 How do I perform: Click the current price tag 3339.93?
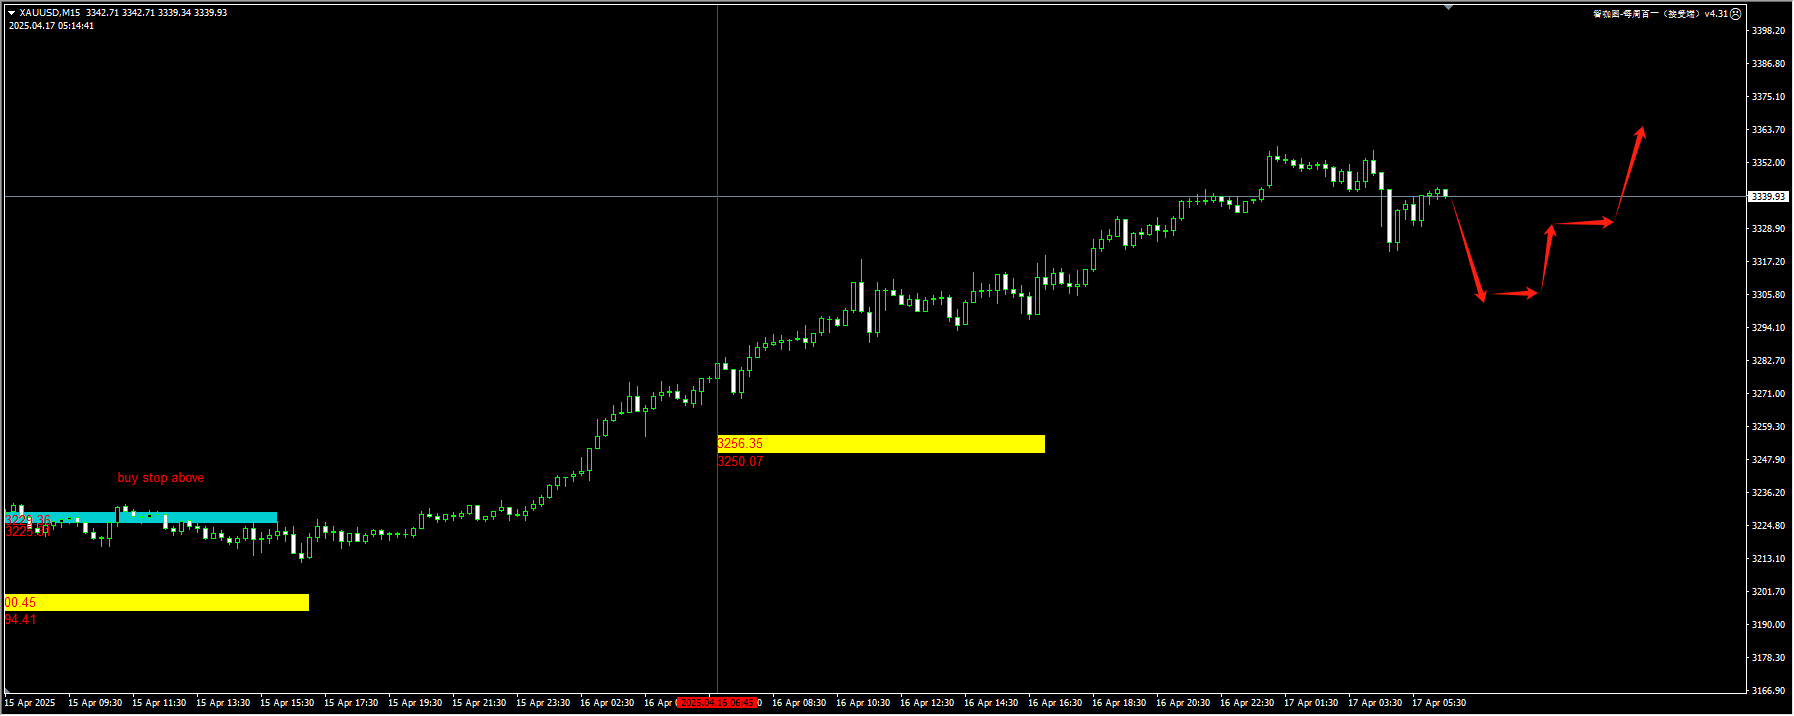(x=1767, y=197)
